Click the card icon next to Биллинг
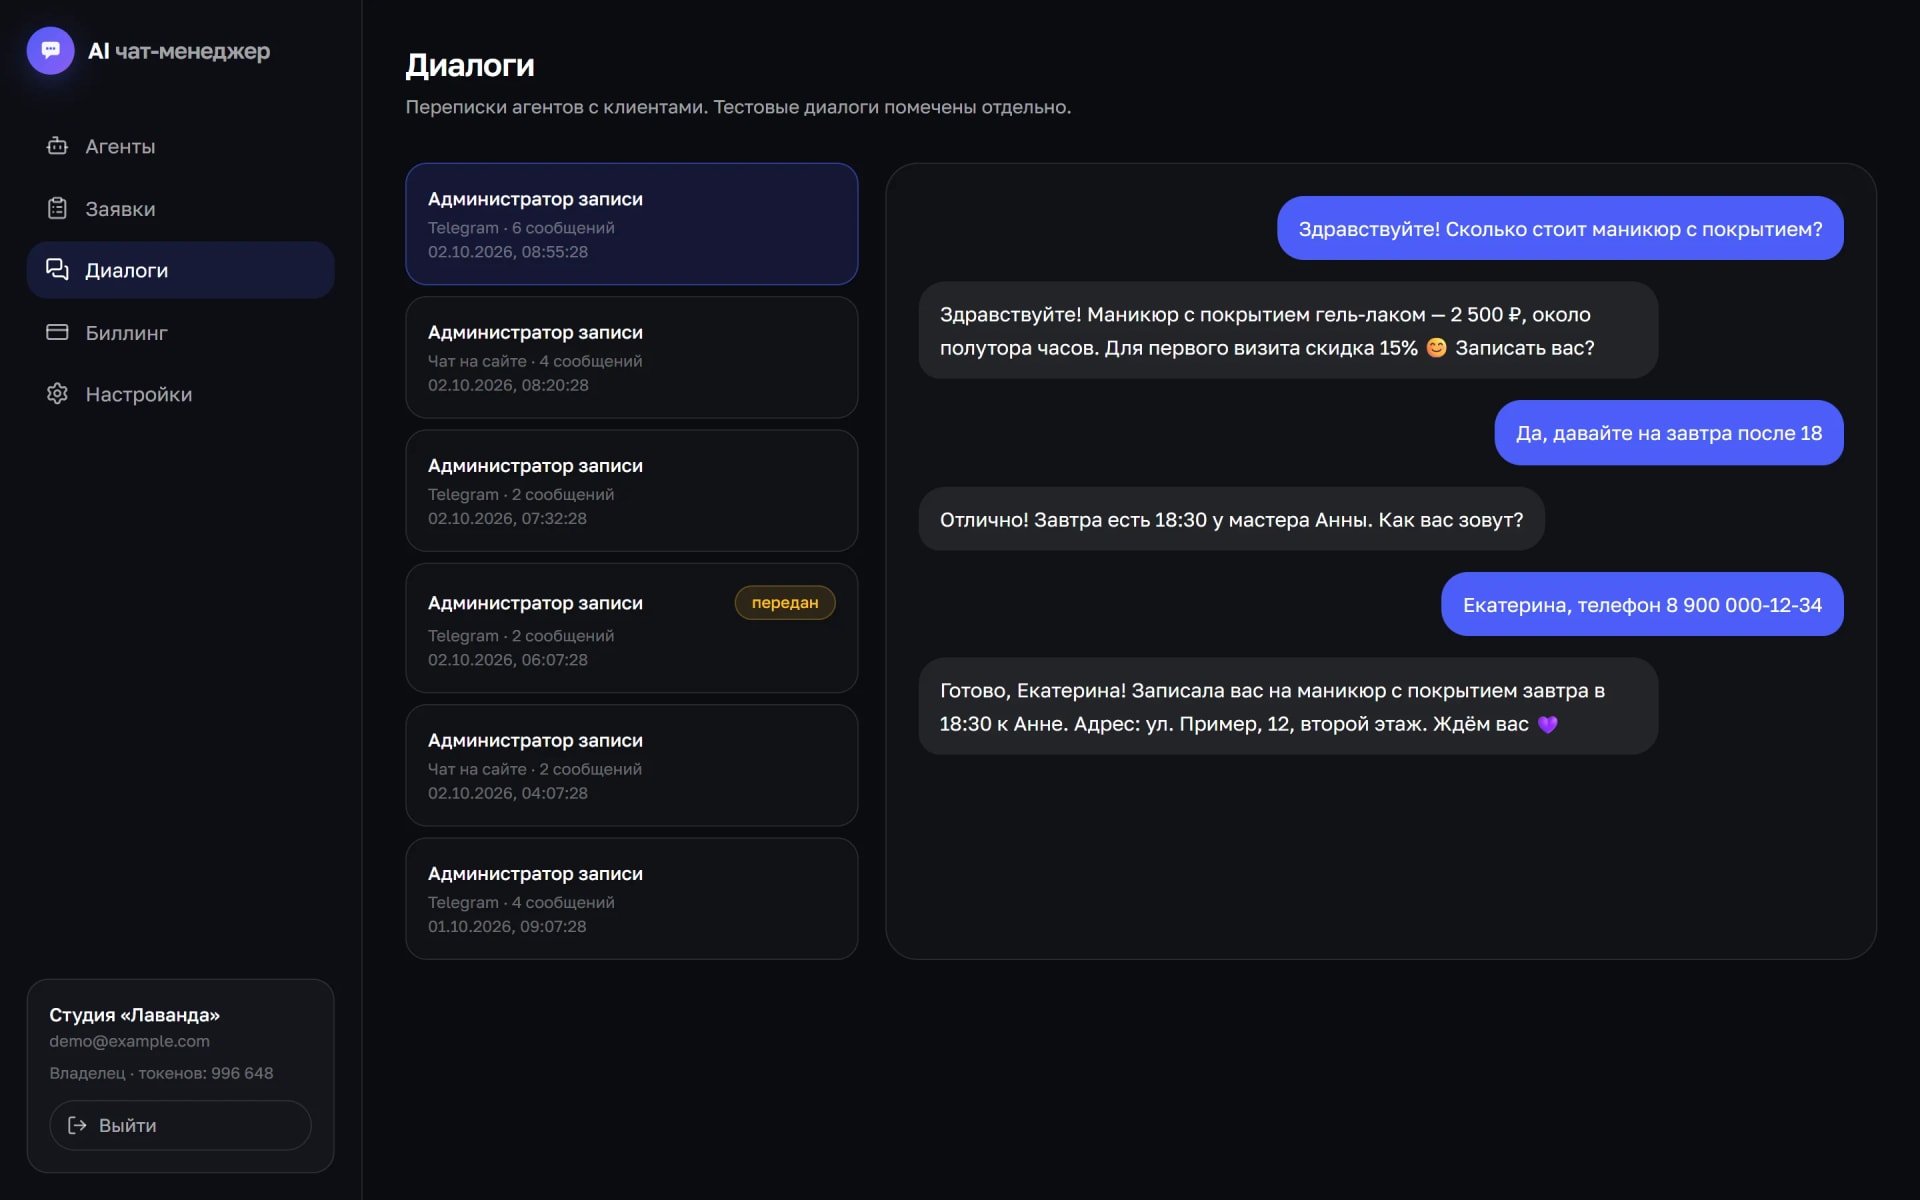The width and height of the screenshot is (1920, 1200). tap(57, 332)
